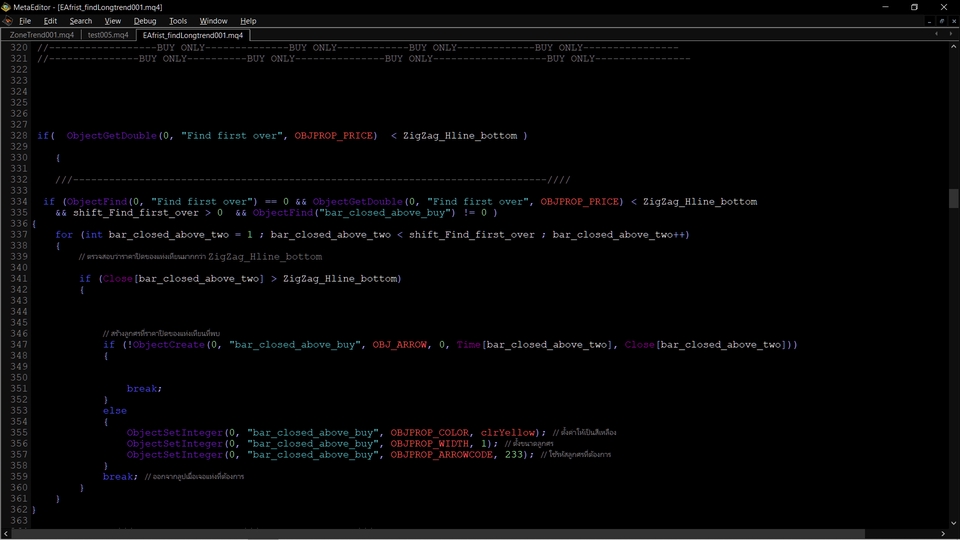Click the MetaEditor app icon in title bar

(7, 7)
